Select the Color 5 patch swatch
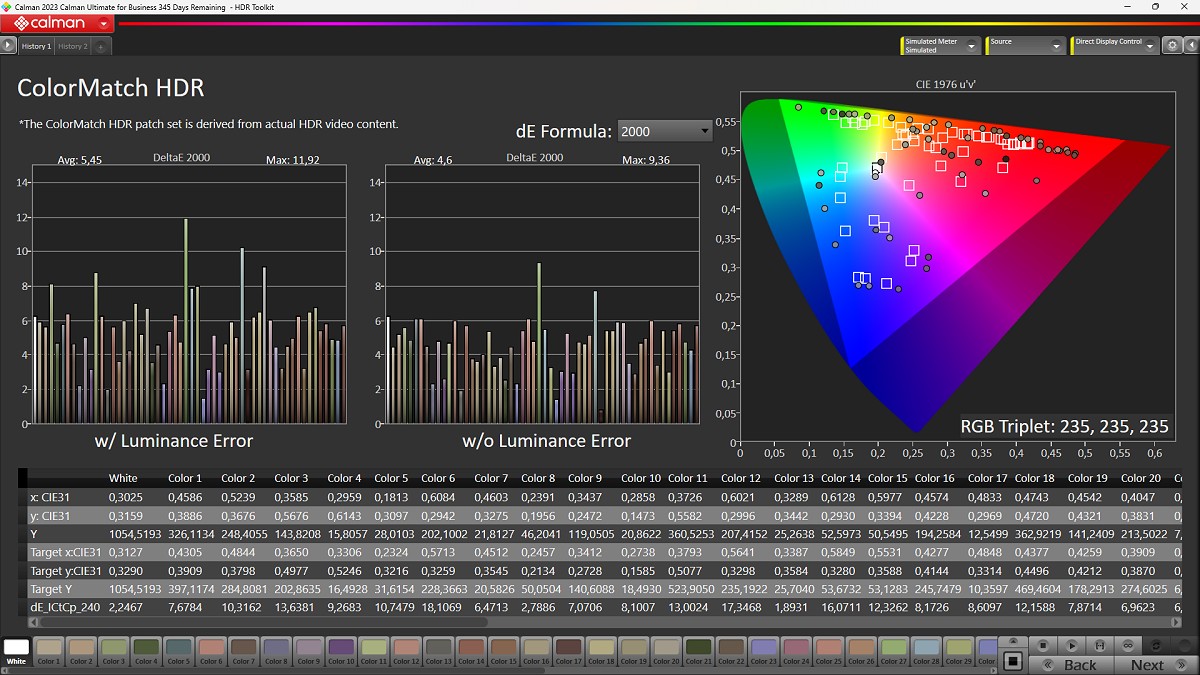1200x675 pixels. 179,650
